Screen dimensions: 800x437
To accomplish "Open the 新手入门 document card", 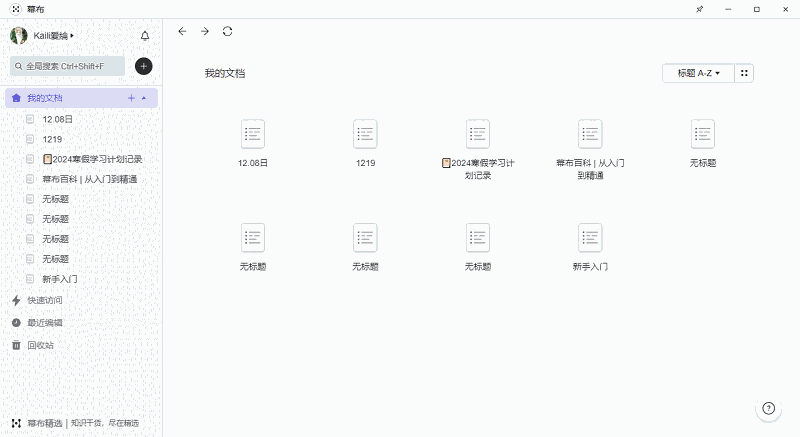I will pyautogui.click(x=590, y=247).
